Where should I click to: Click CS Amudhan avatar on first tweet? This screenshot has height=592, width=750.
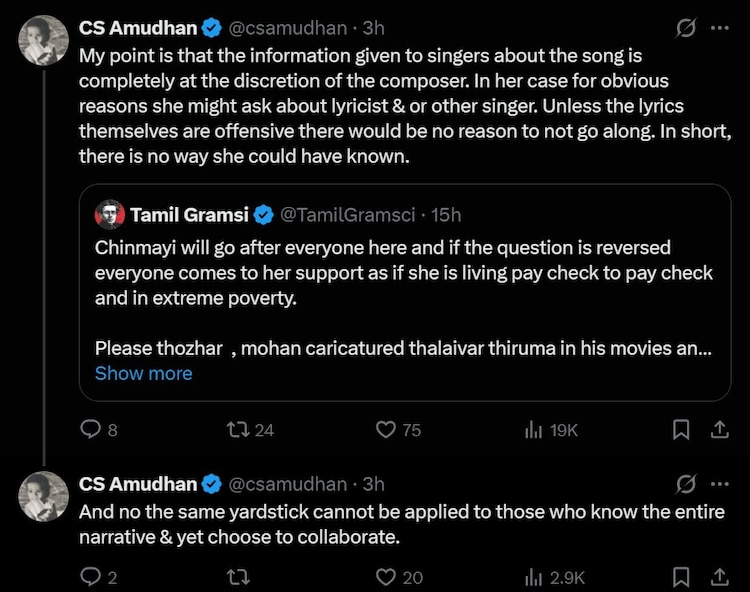tap(44, 41)
